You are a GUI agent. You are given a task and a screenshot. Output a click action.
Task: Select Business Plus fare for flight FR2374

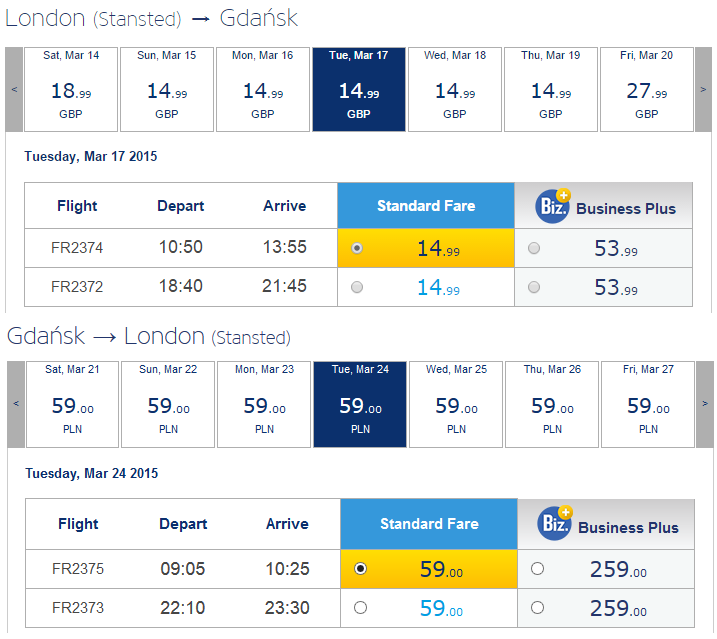click(x=534, y=248)
